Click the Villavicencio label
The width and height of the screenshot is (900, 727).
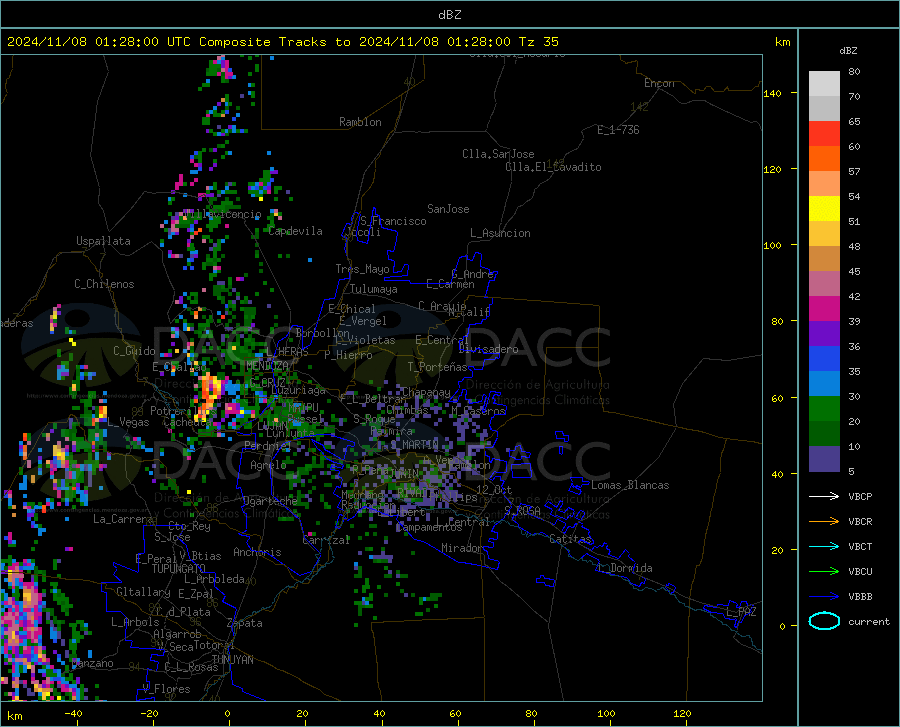point(222,214)
